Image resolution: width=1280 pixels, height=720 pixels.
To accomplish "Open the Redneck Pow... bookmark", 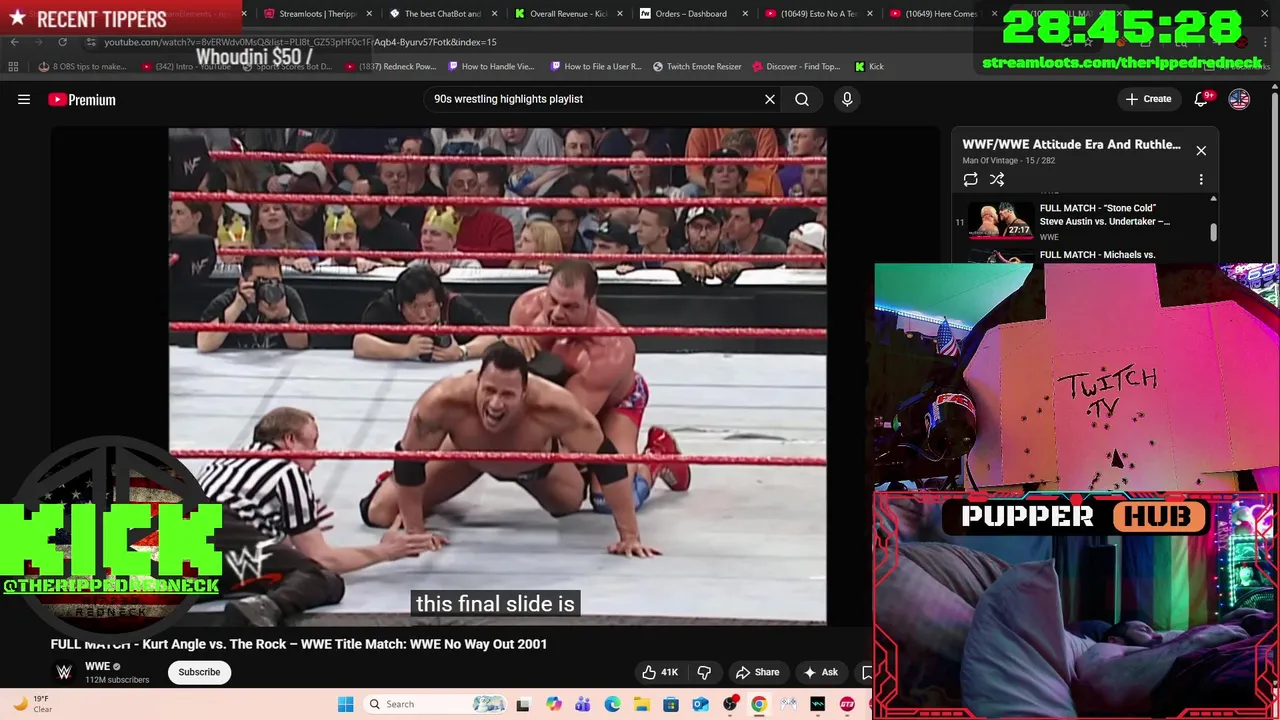I will point(391,67).
